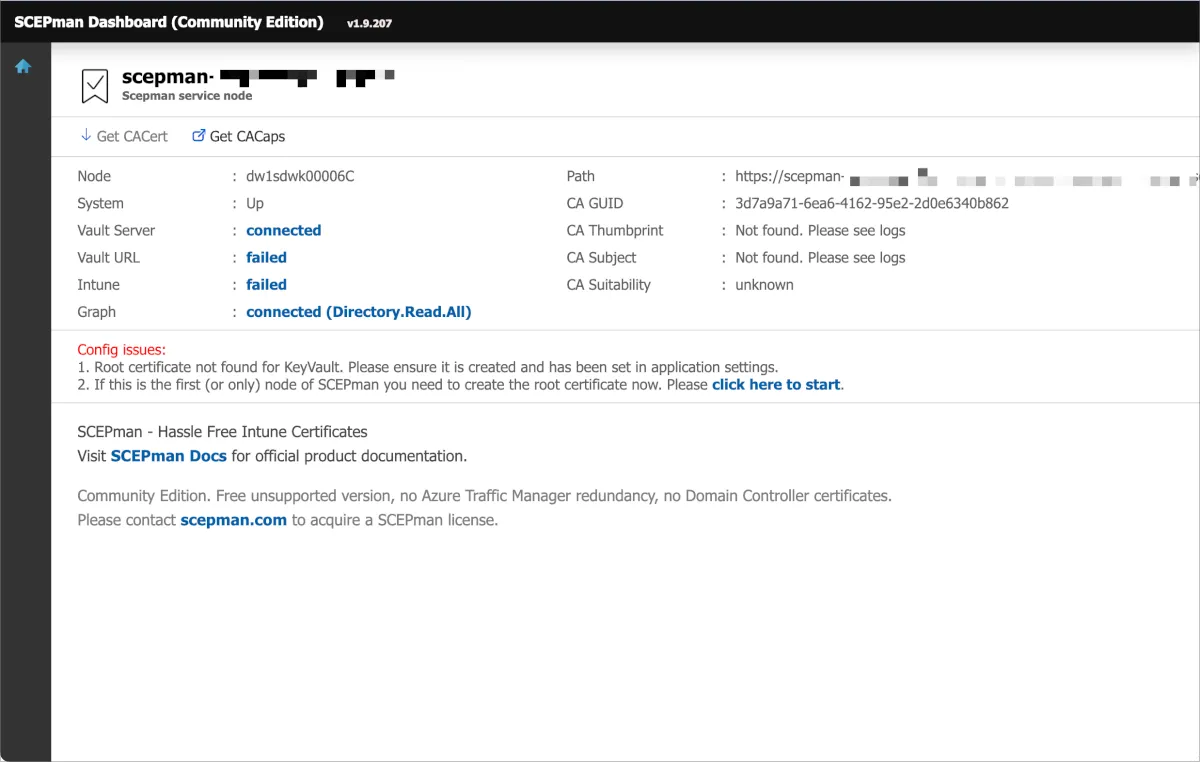
Task: Click the CA Thumbprint not found message
Action: click(x=820, y=230)
